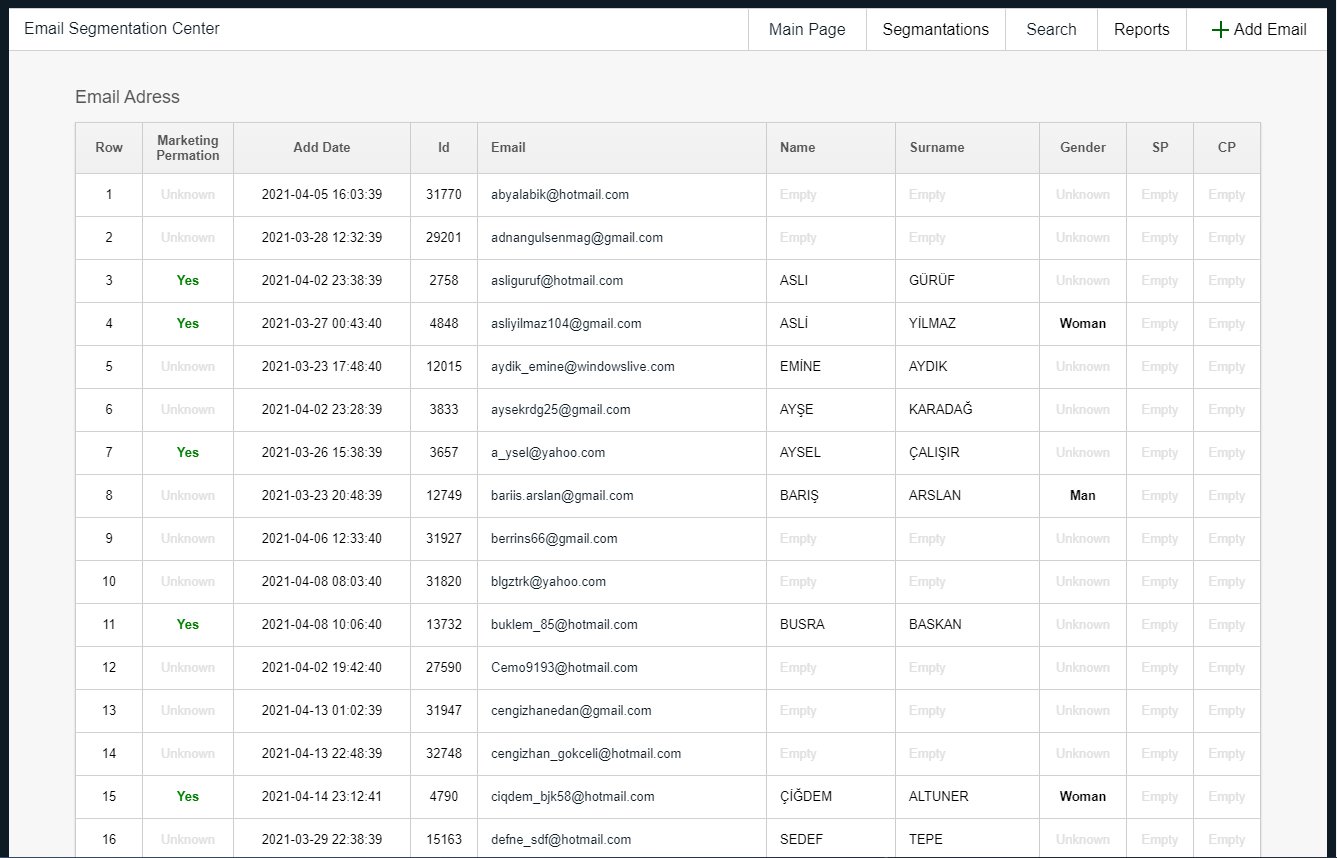
Task: Click Woman gender in the YİLMAZ row
Action: click(1083, 324)
